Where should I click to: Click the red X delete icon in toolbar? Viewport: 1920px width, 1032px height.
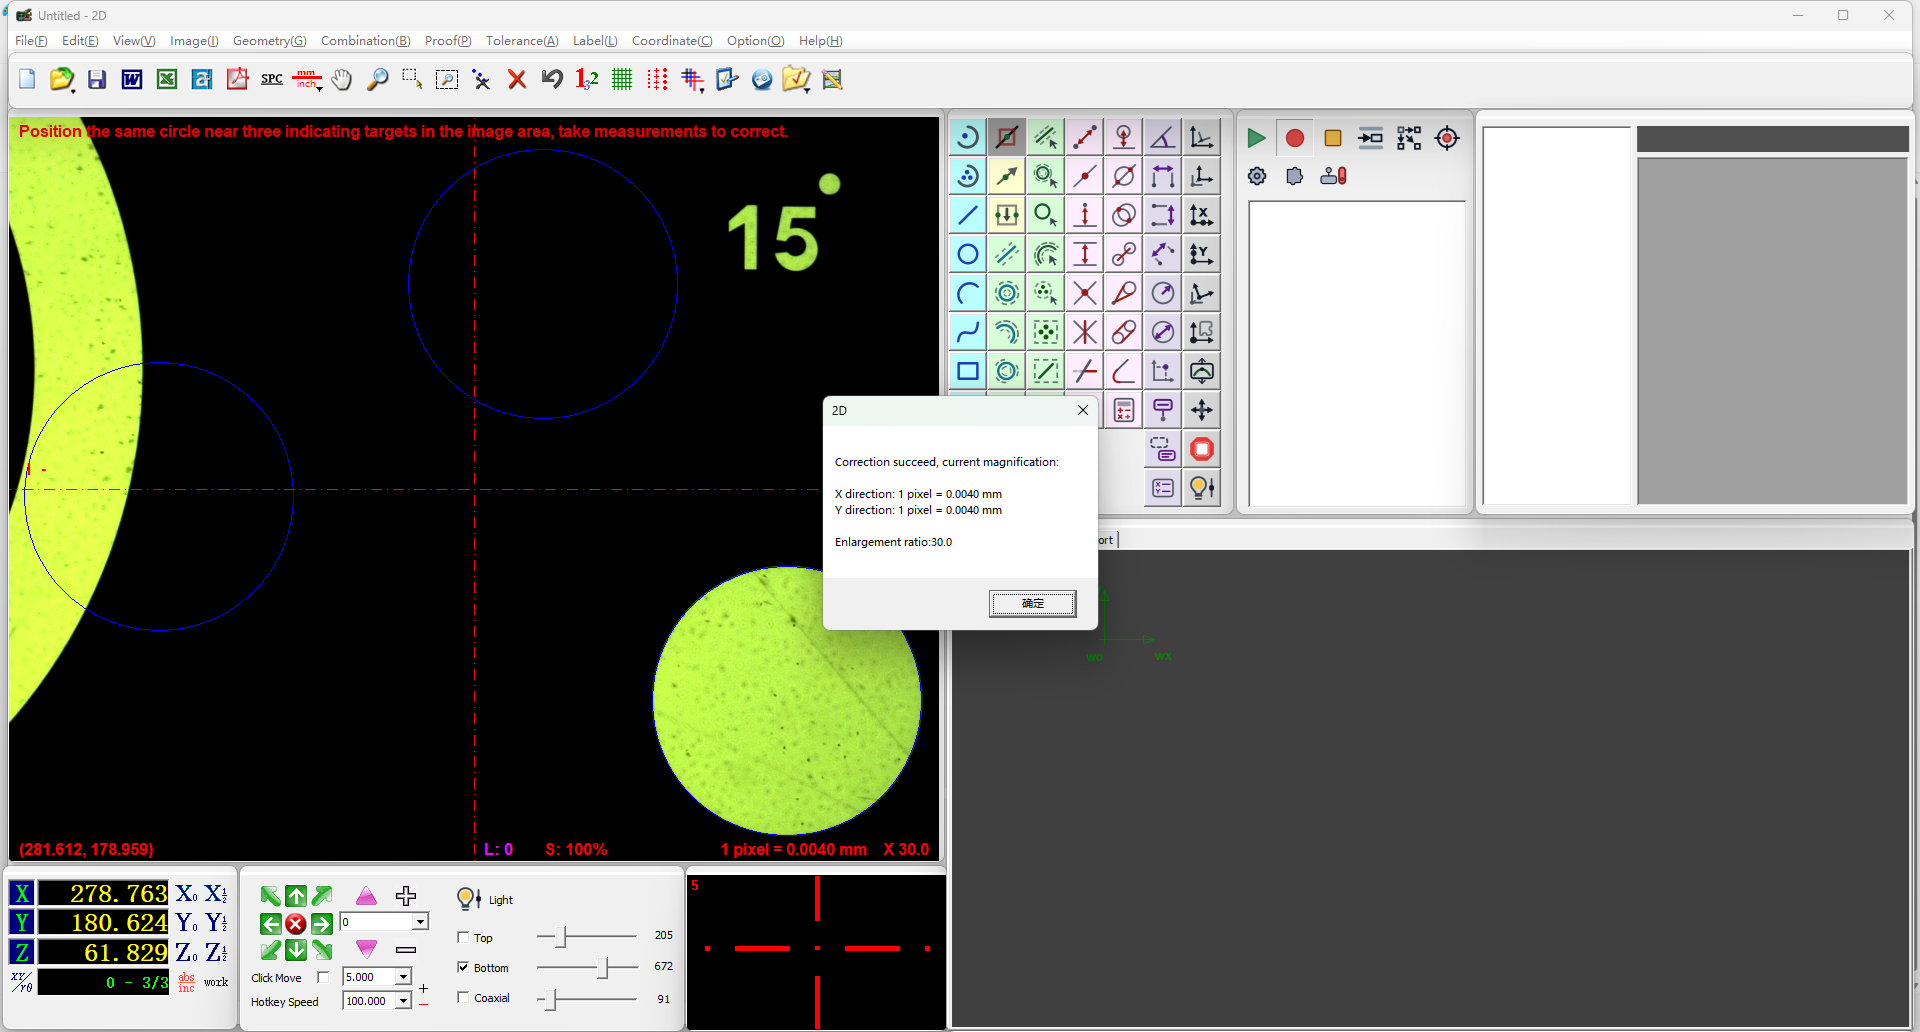517,80
